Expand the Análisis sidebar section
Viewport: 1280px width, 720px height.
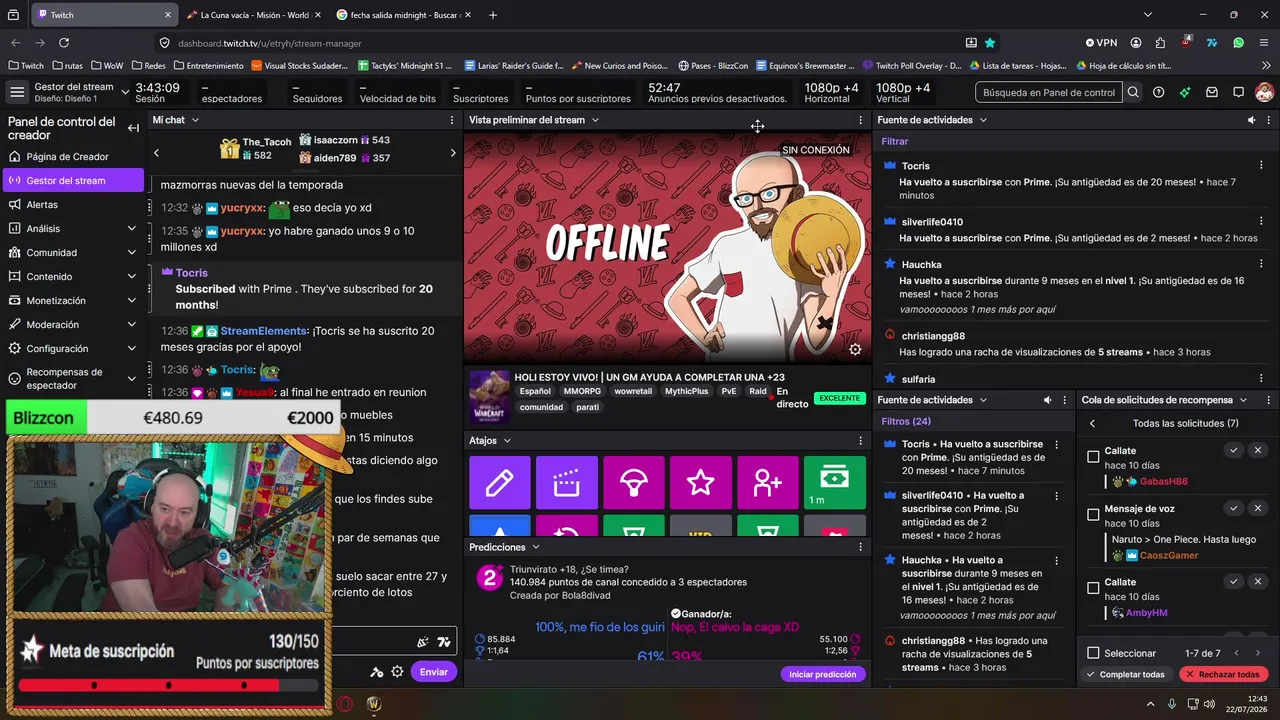[132, 229]
